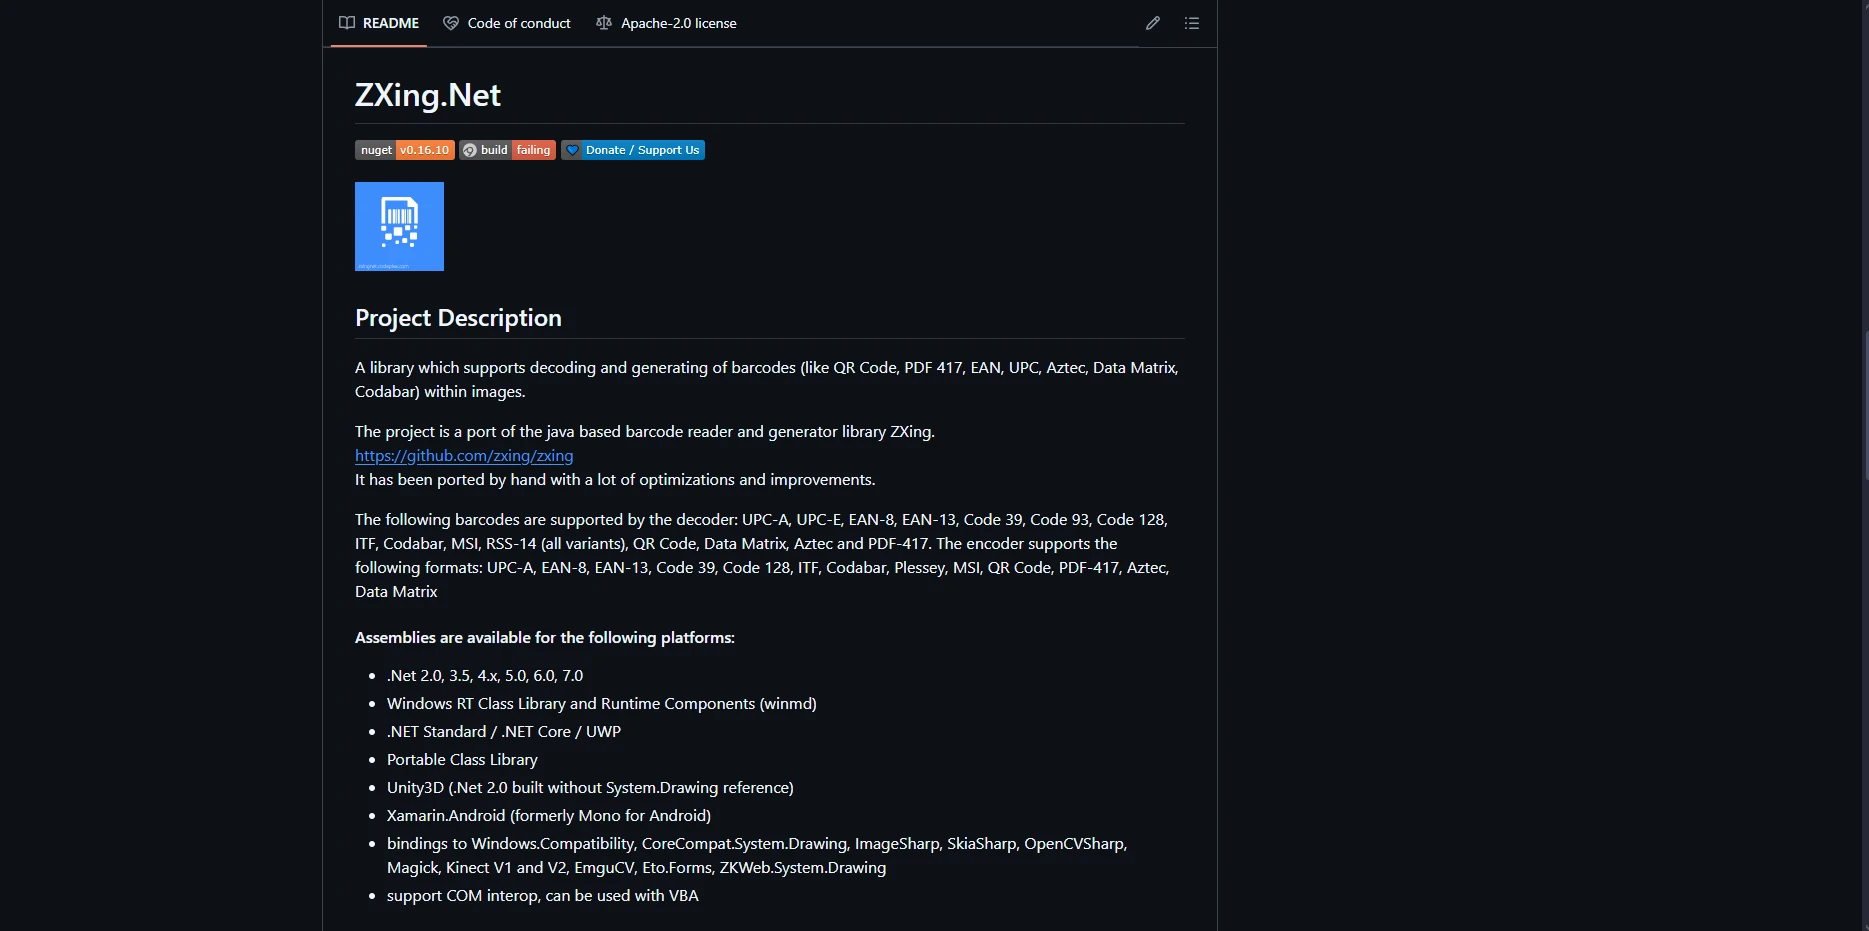Click the Donate / Support Us badge
The height and width of the screenshot is (931, 1869).
(633, 150)
